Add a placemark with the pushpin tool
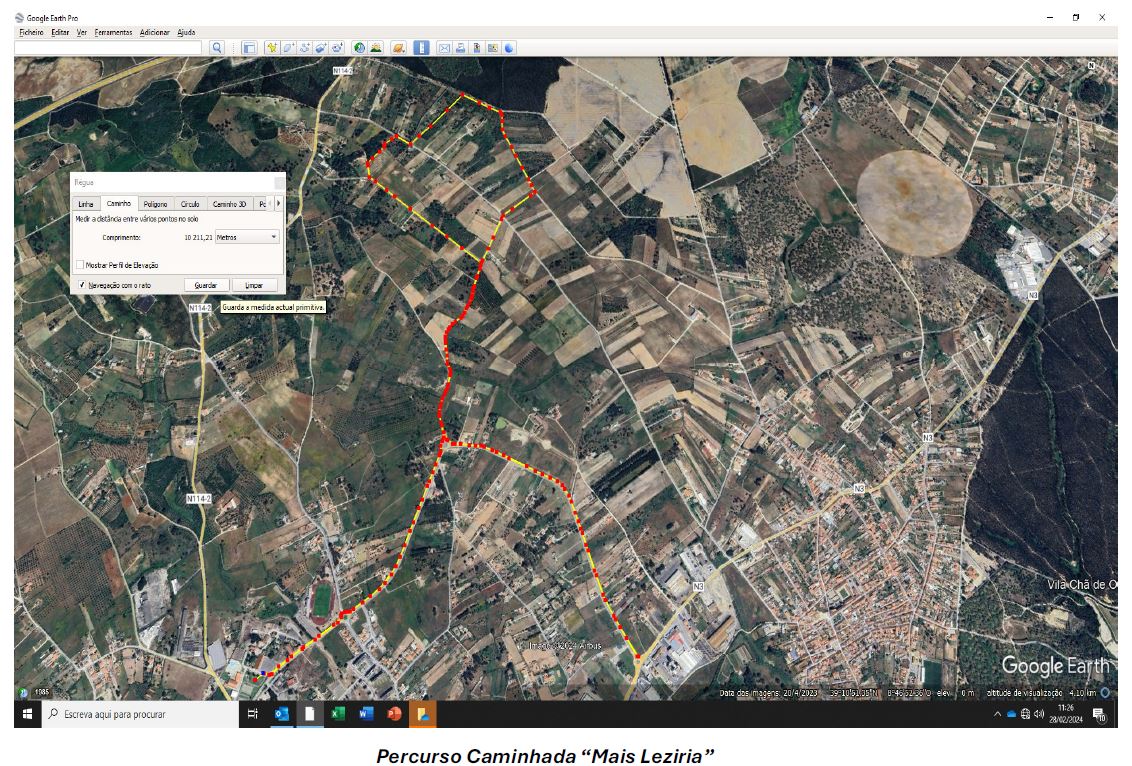Screen dimensions: 1132x766 pos(272,47)
